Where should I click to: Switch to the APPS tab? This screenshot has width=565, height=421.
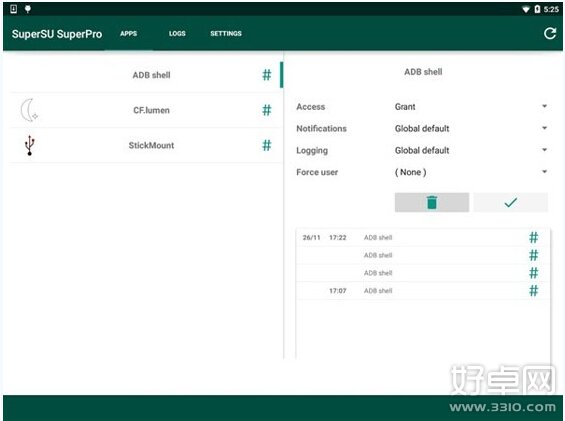pos(129,34)
